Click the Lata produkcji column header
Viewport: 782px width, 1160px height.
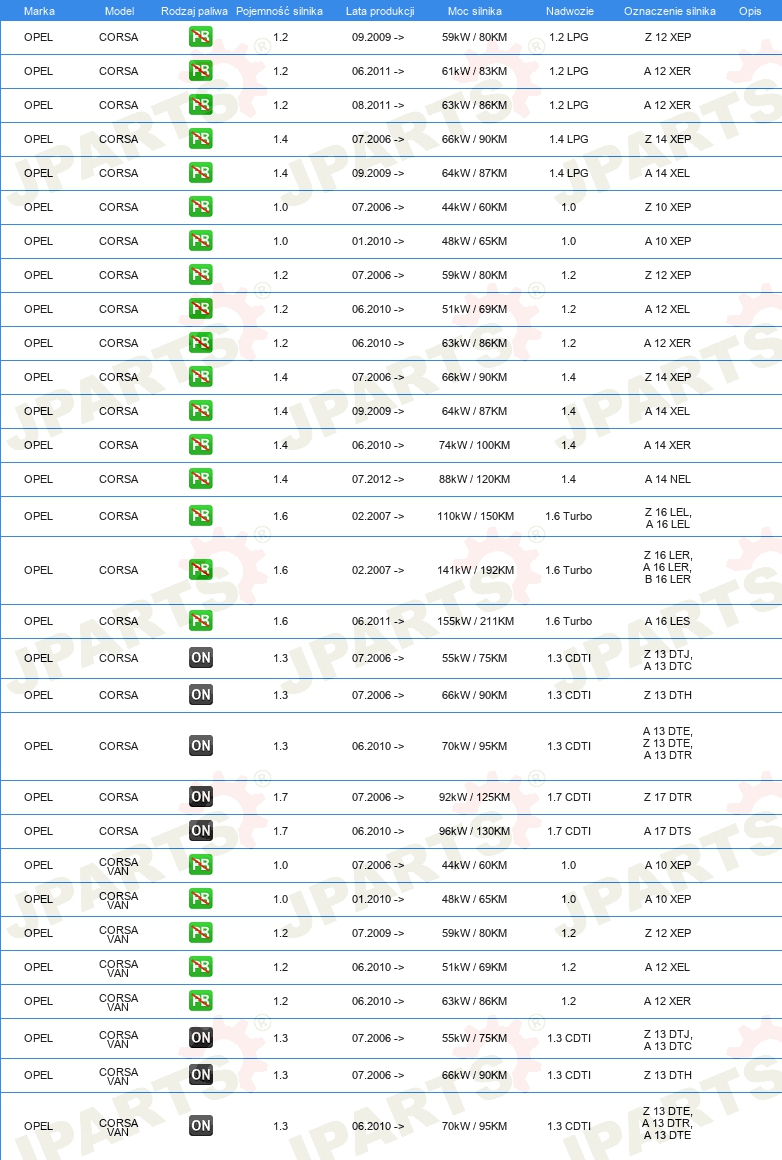380,11
